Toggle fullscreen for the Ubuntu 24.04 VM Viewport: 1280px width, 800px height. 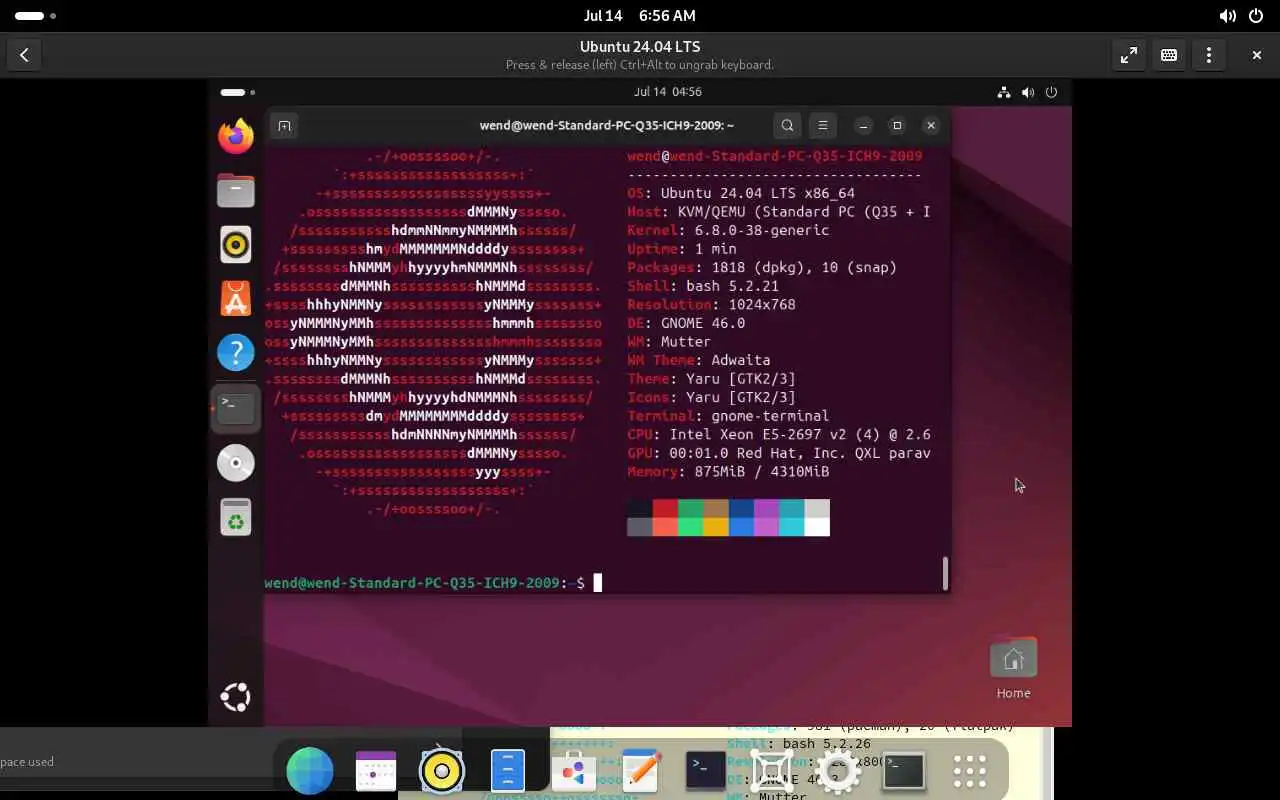coord(1129,55)
